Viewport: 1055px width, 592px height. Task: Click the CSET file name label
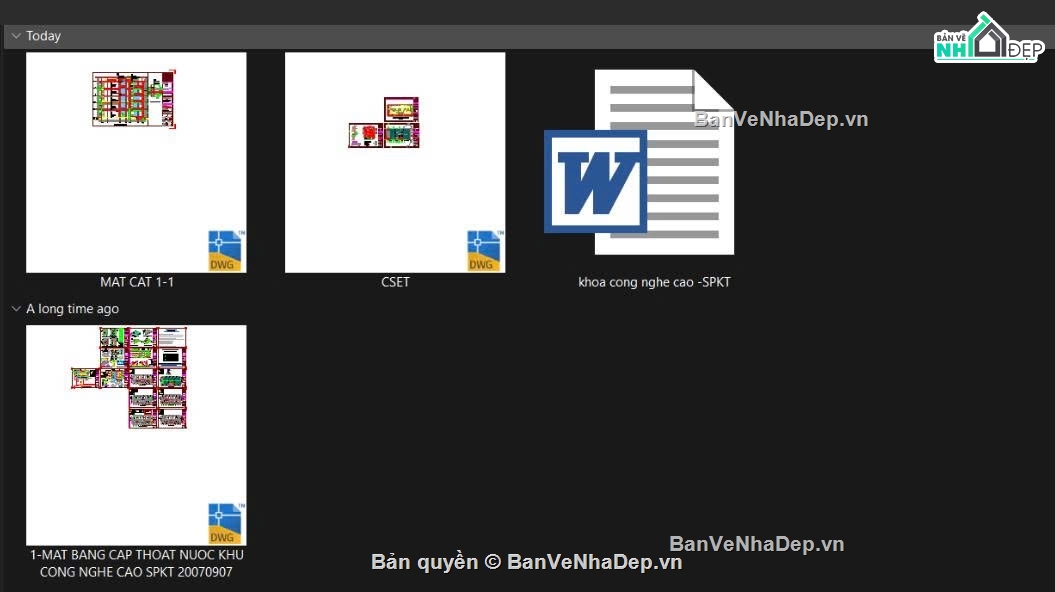[x=395, y=282]
